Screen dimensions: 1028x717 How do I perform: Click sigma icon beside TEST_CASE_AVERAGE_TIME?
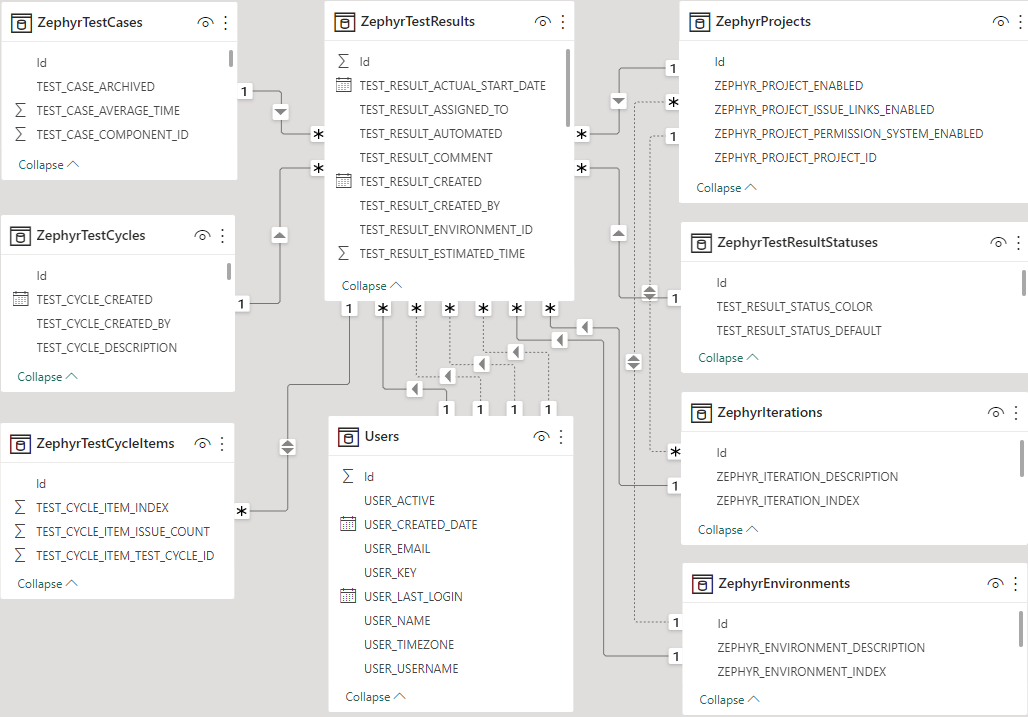pyautogui.click(x=21, y=110)
